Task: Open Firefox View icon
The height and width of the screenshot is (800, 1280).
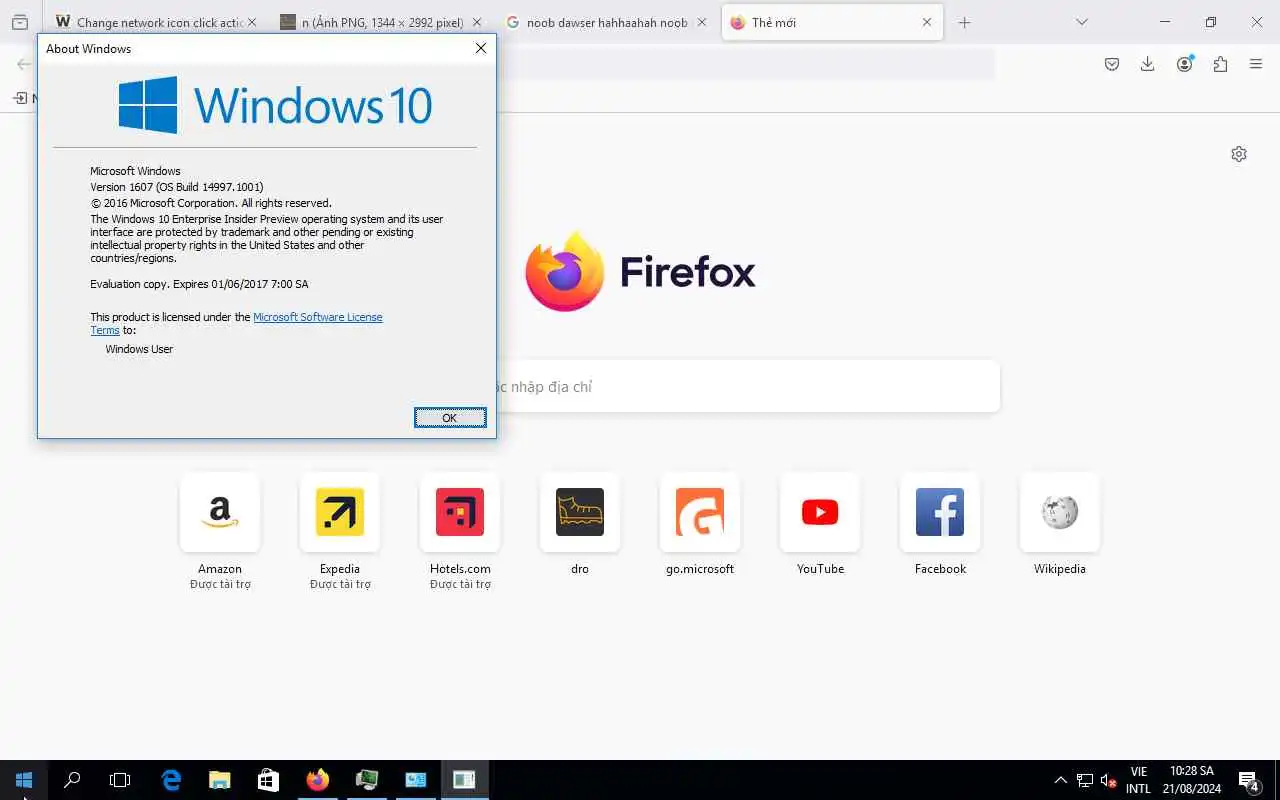Action: tap(20, 22)
